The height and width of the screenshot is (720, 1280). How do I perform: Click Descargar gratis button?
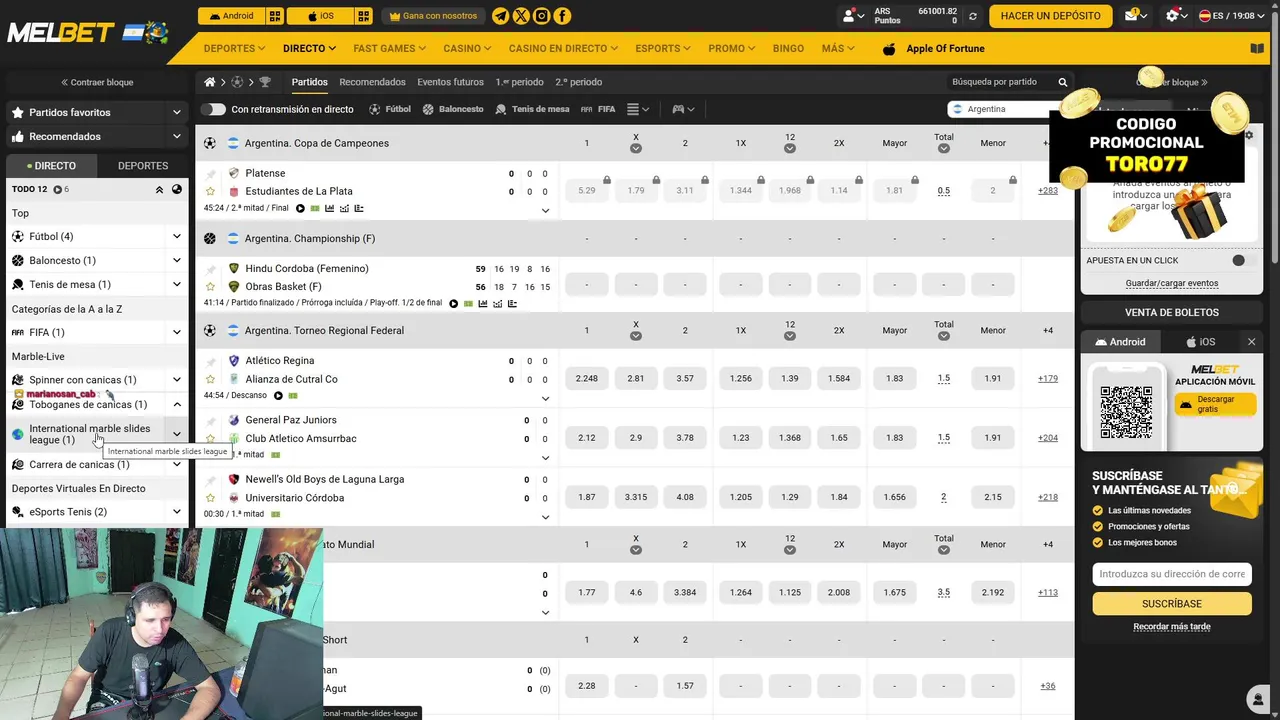tap(1215, 404)
